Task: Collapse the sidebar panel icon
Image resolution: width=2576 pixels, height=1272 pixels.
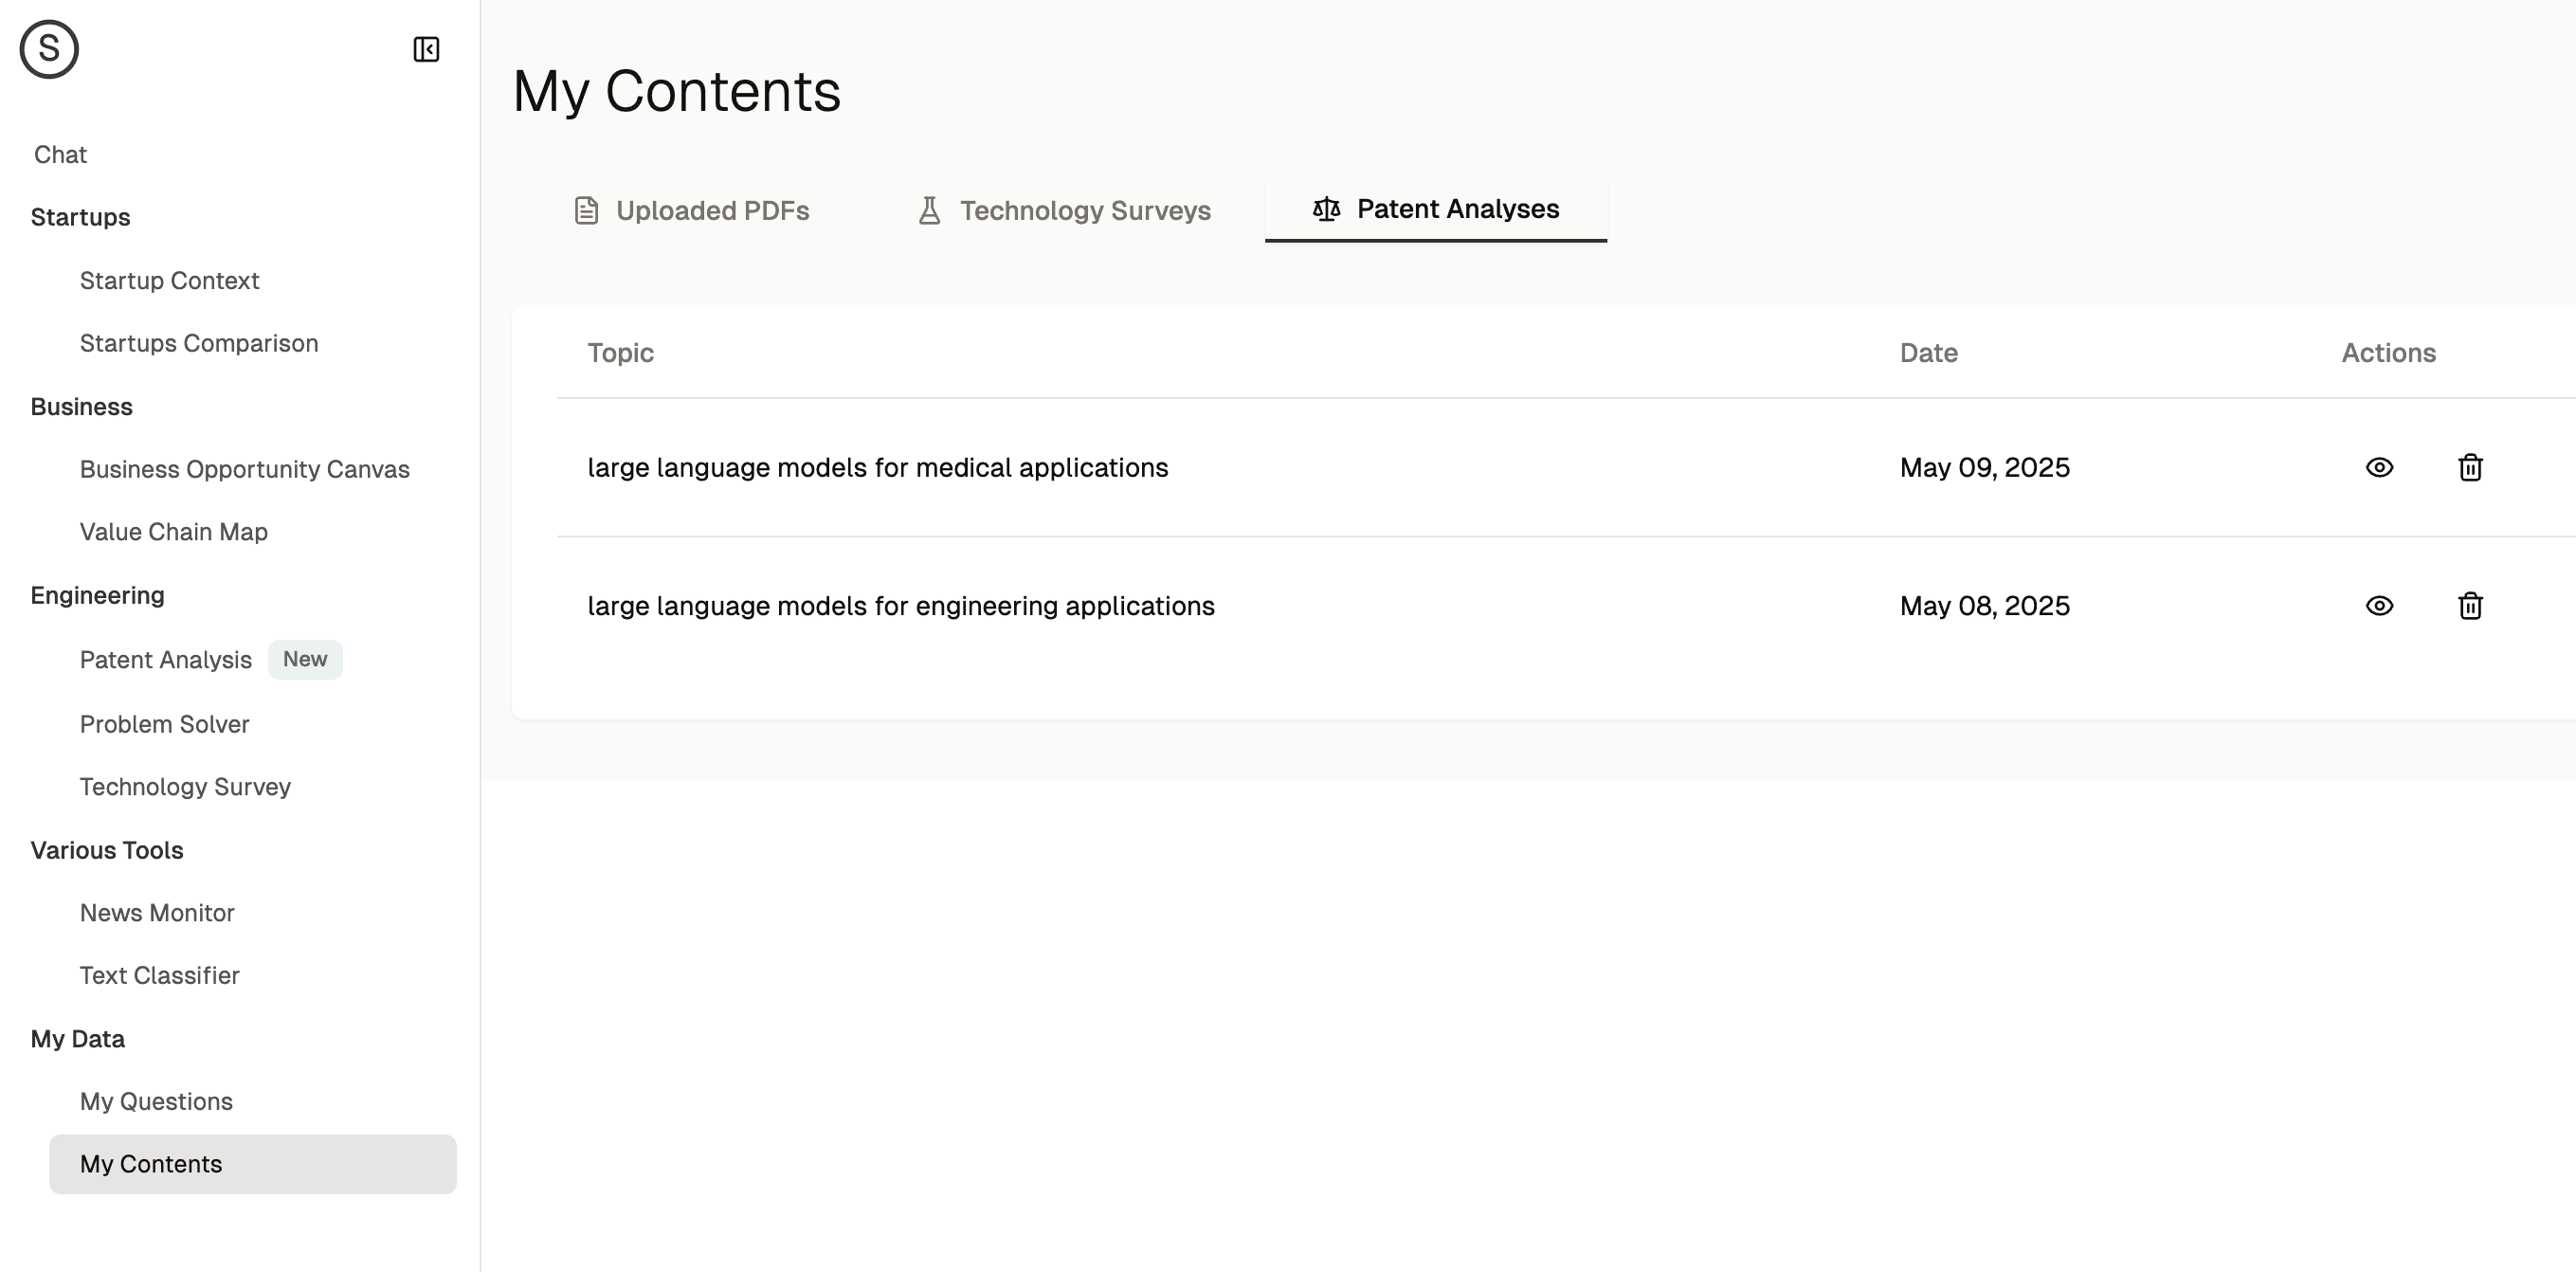Action: pos(426,49)
